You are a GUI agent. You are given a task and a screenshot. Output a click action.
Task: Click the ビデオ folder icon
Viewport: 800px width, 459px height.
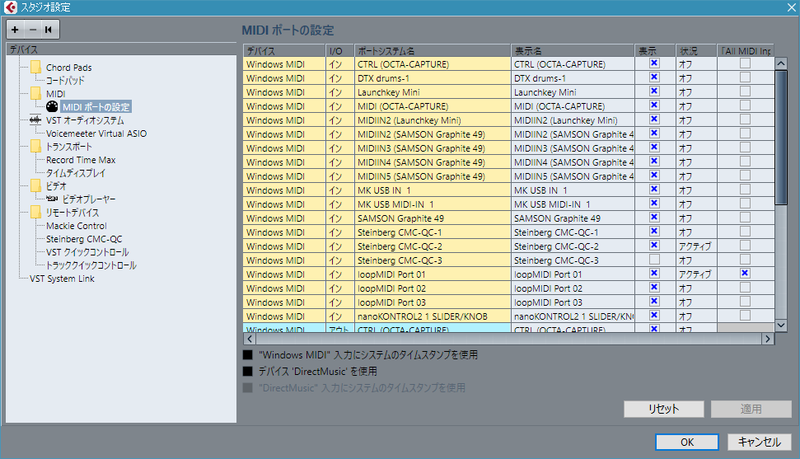point(36,186)
